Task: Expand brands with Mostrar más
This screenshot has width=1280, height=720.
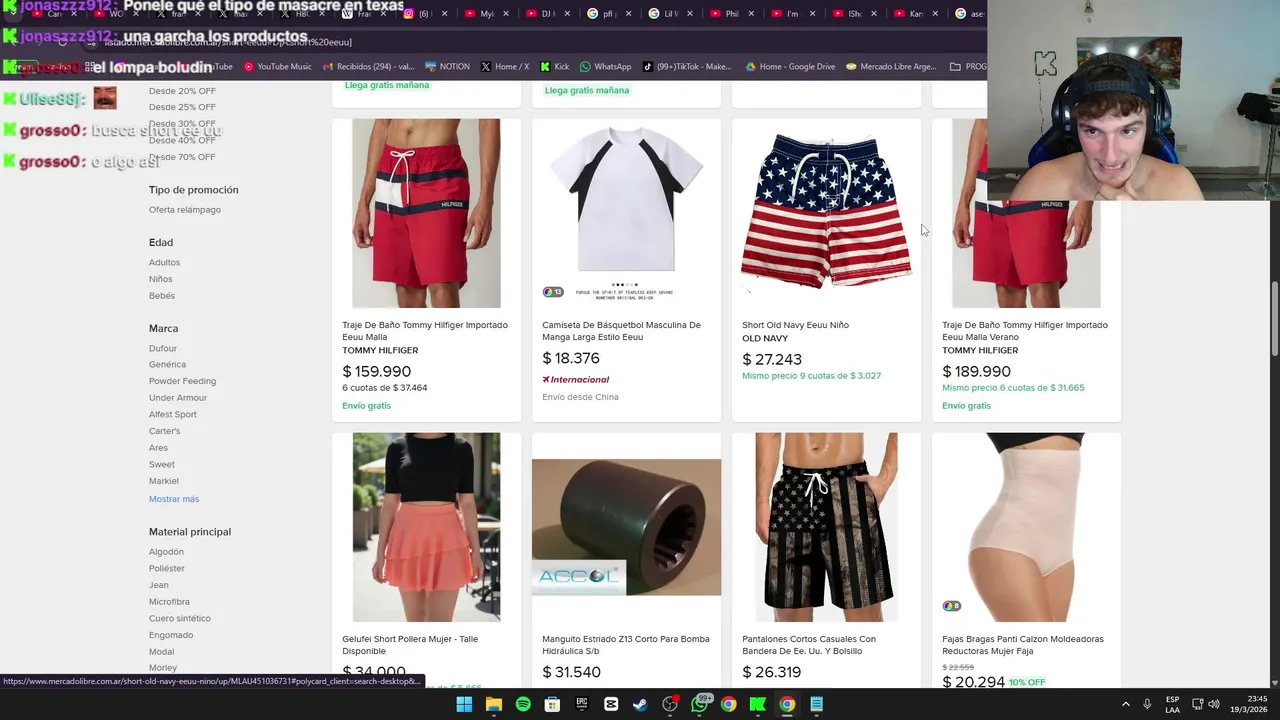Action: coord(174,499)
